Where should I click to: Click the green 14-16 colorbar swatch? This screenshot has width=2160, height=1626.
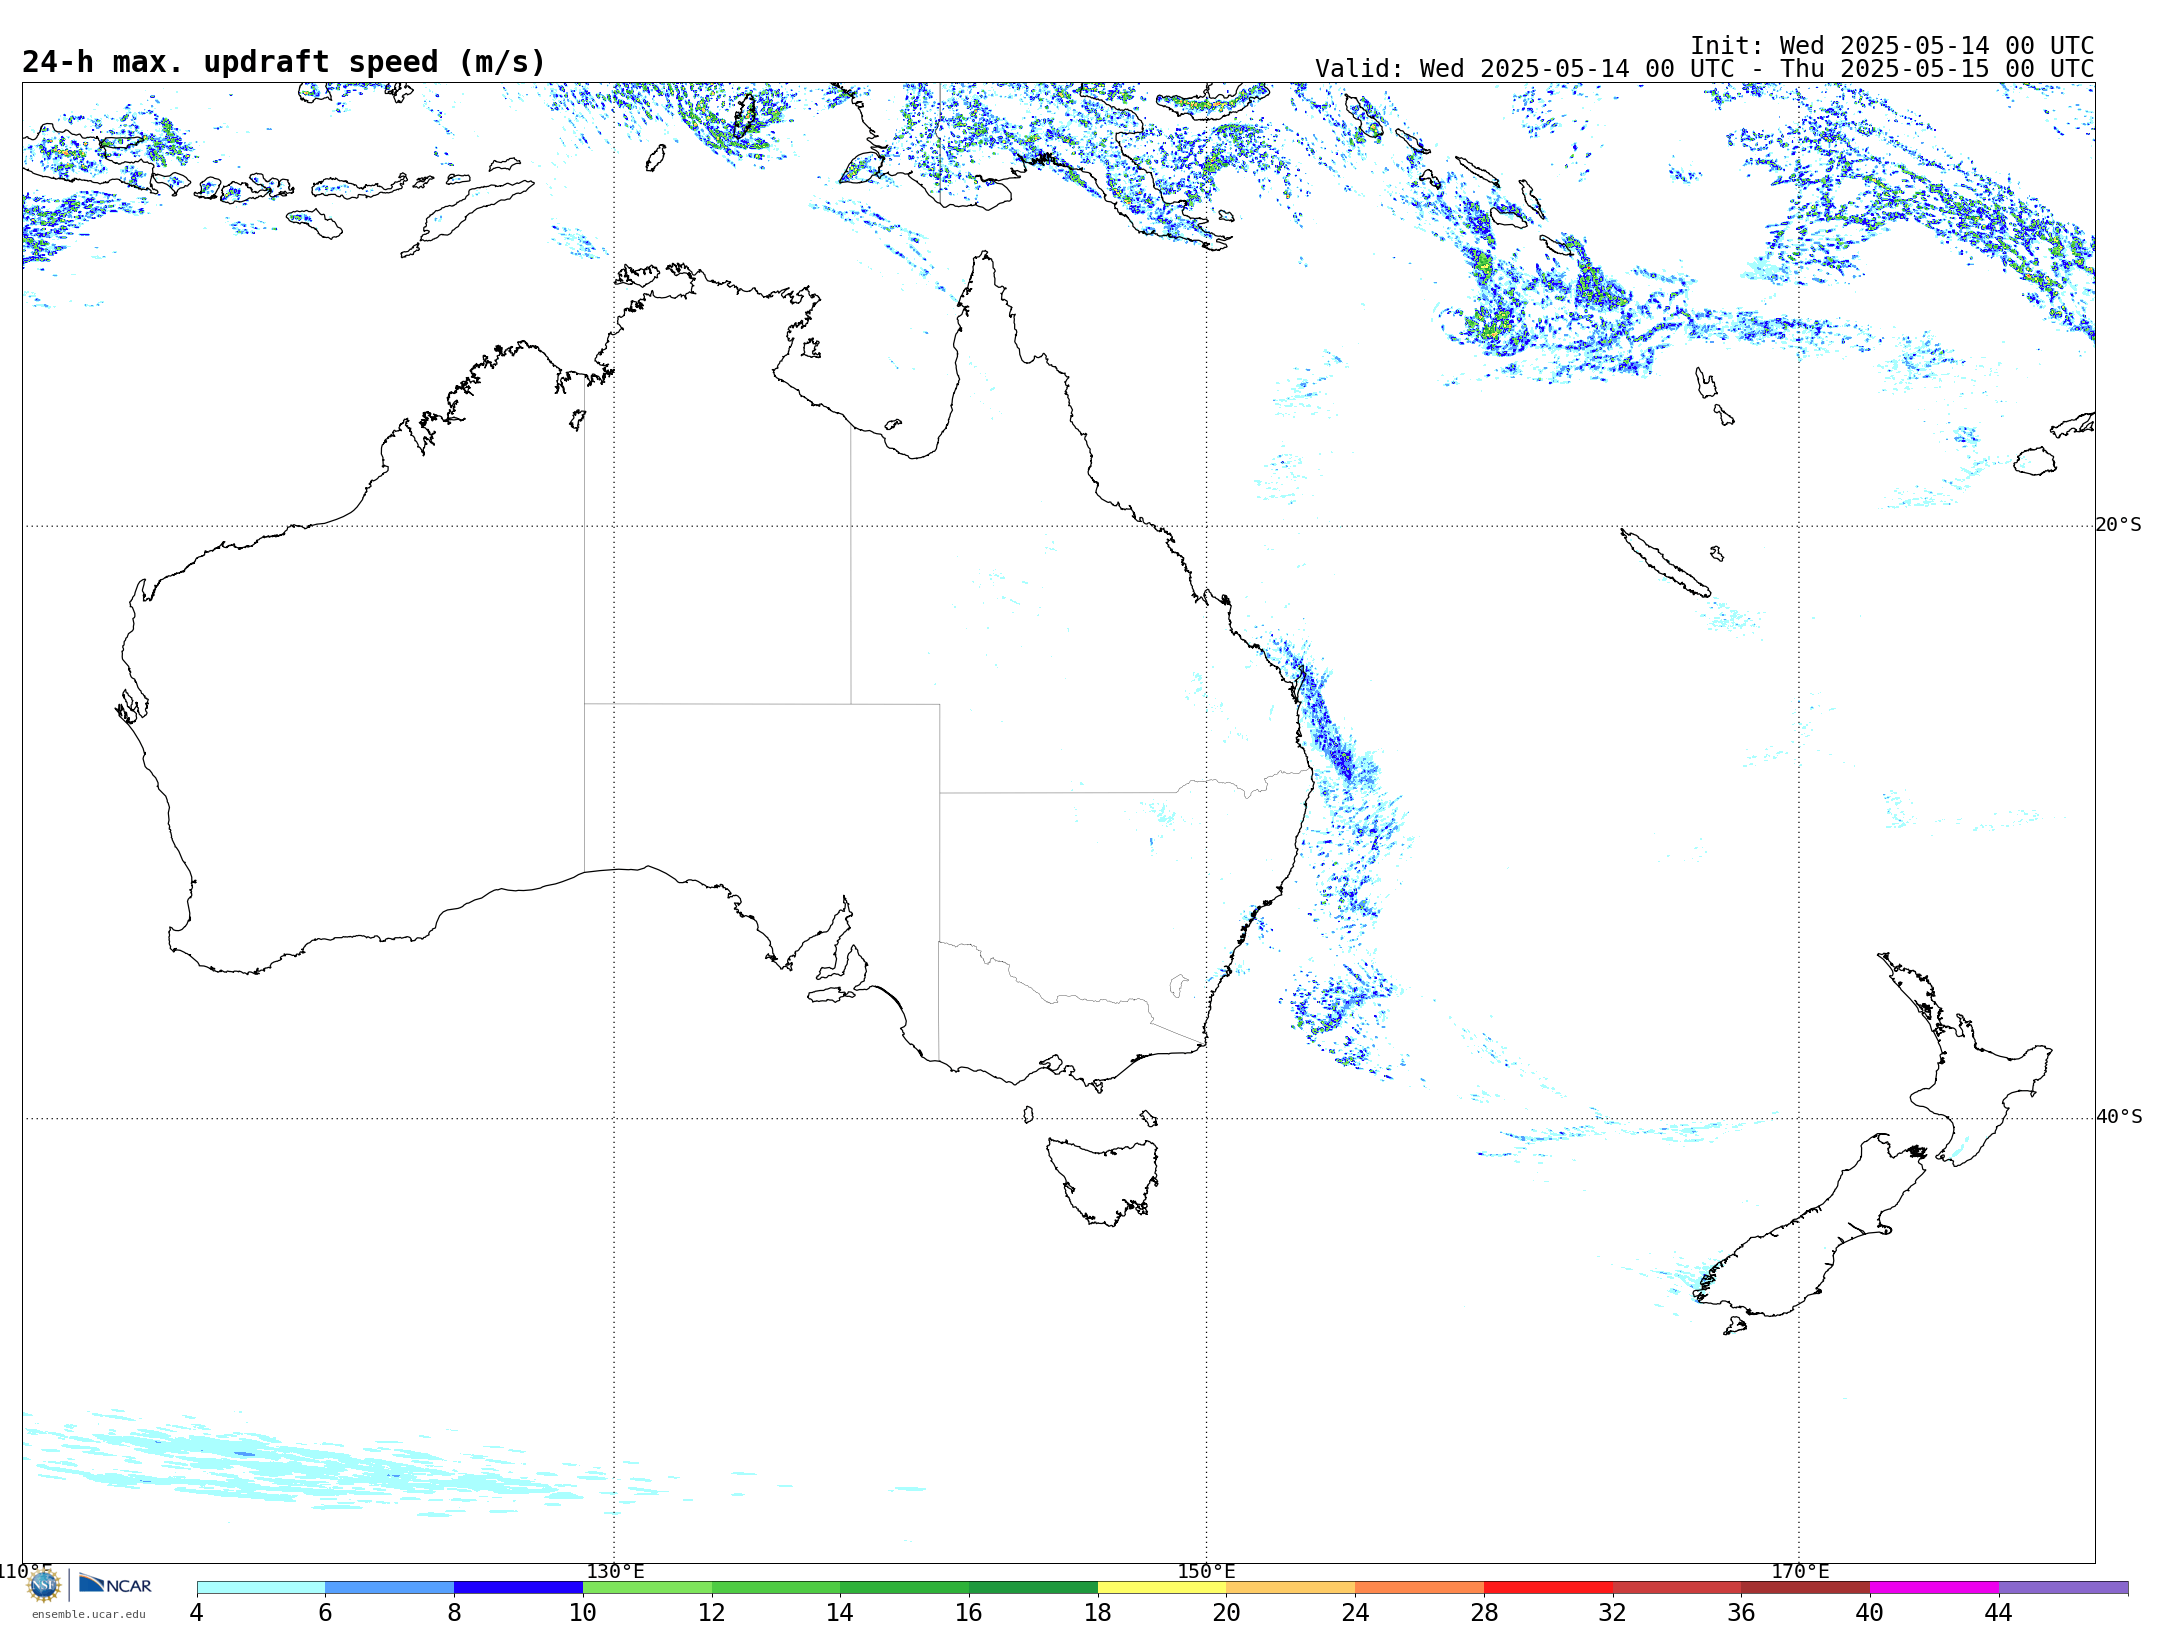905,1588
